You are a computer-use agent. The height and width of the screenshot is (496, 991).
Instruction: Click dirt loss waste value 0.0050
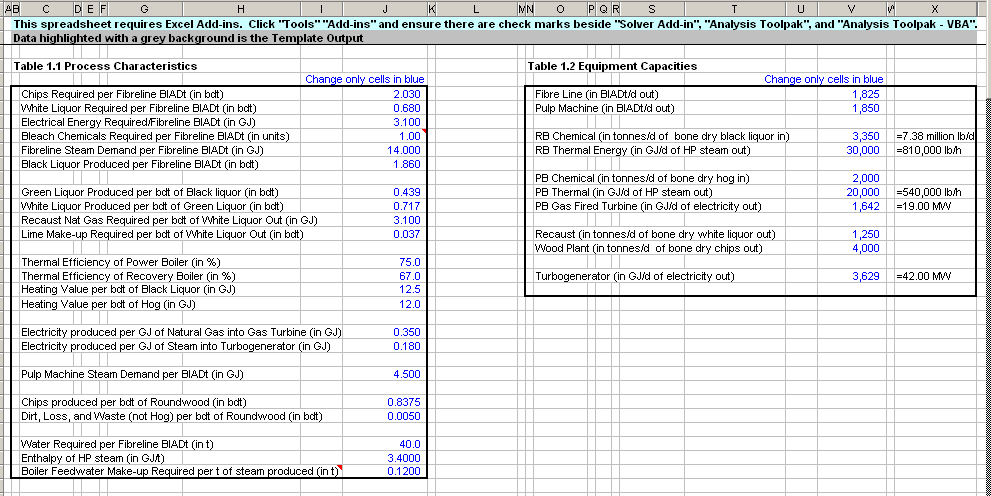click(x=404, y=416)
